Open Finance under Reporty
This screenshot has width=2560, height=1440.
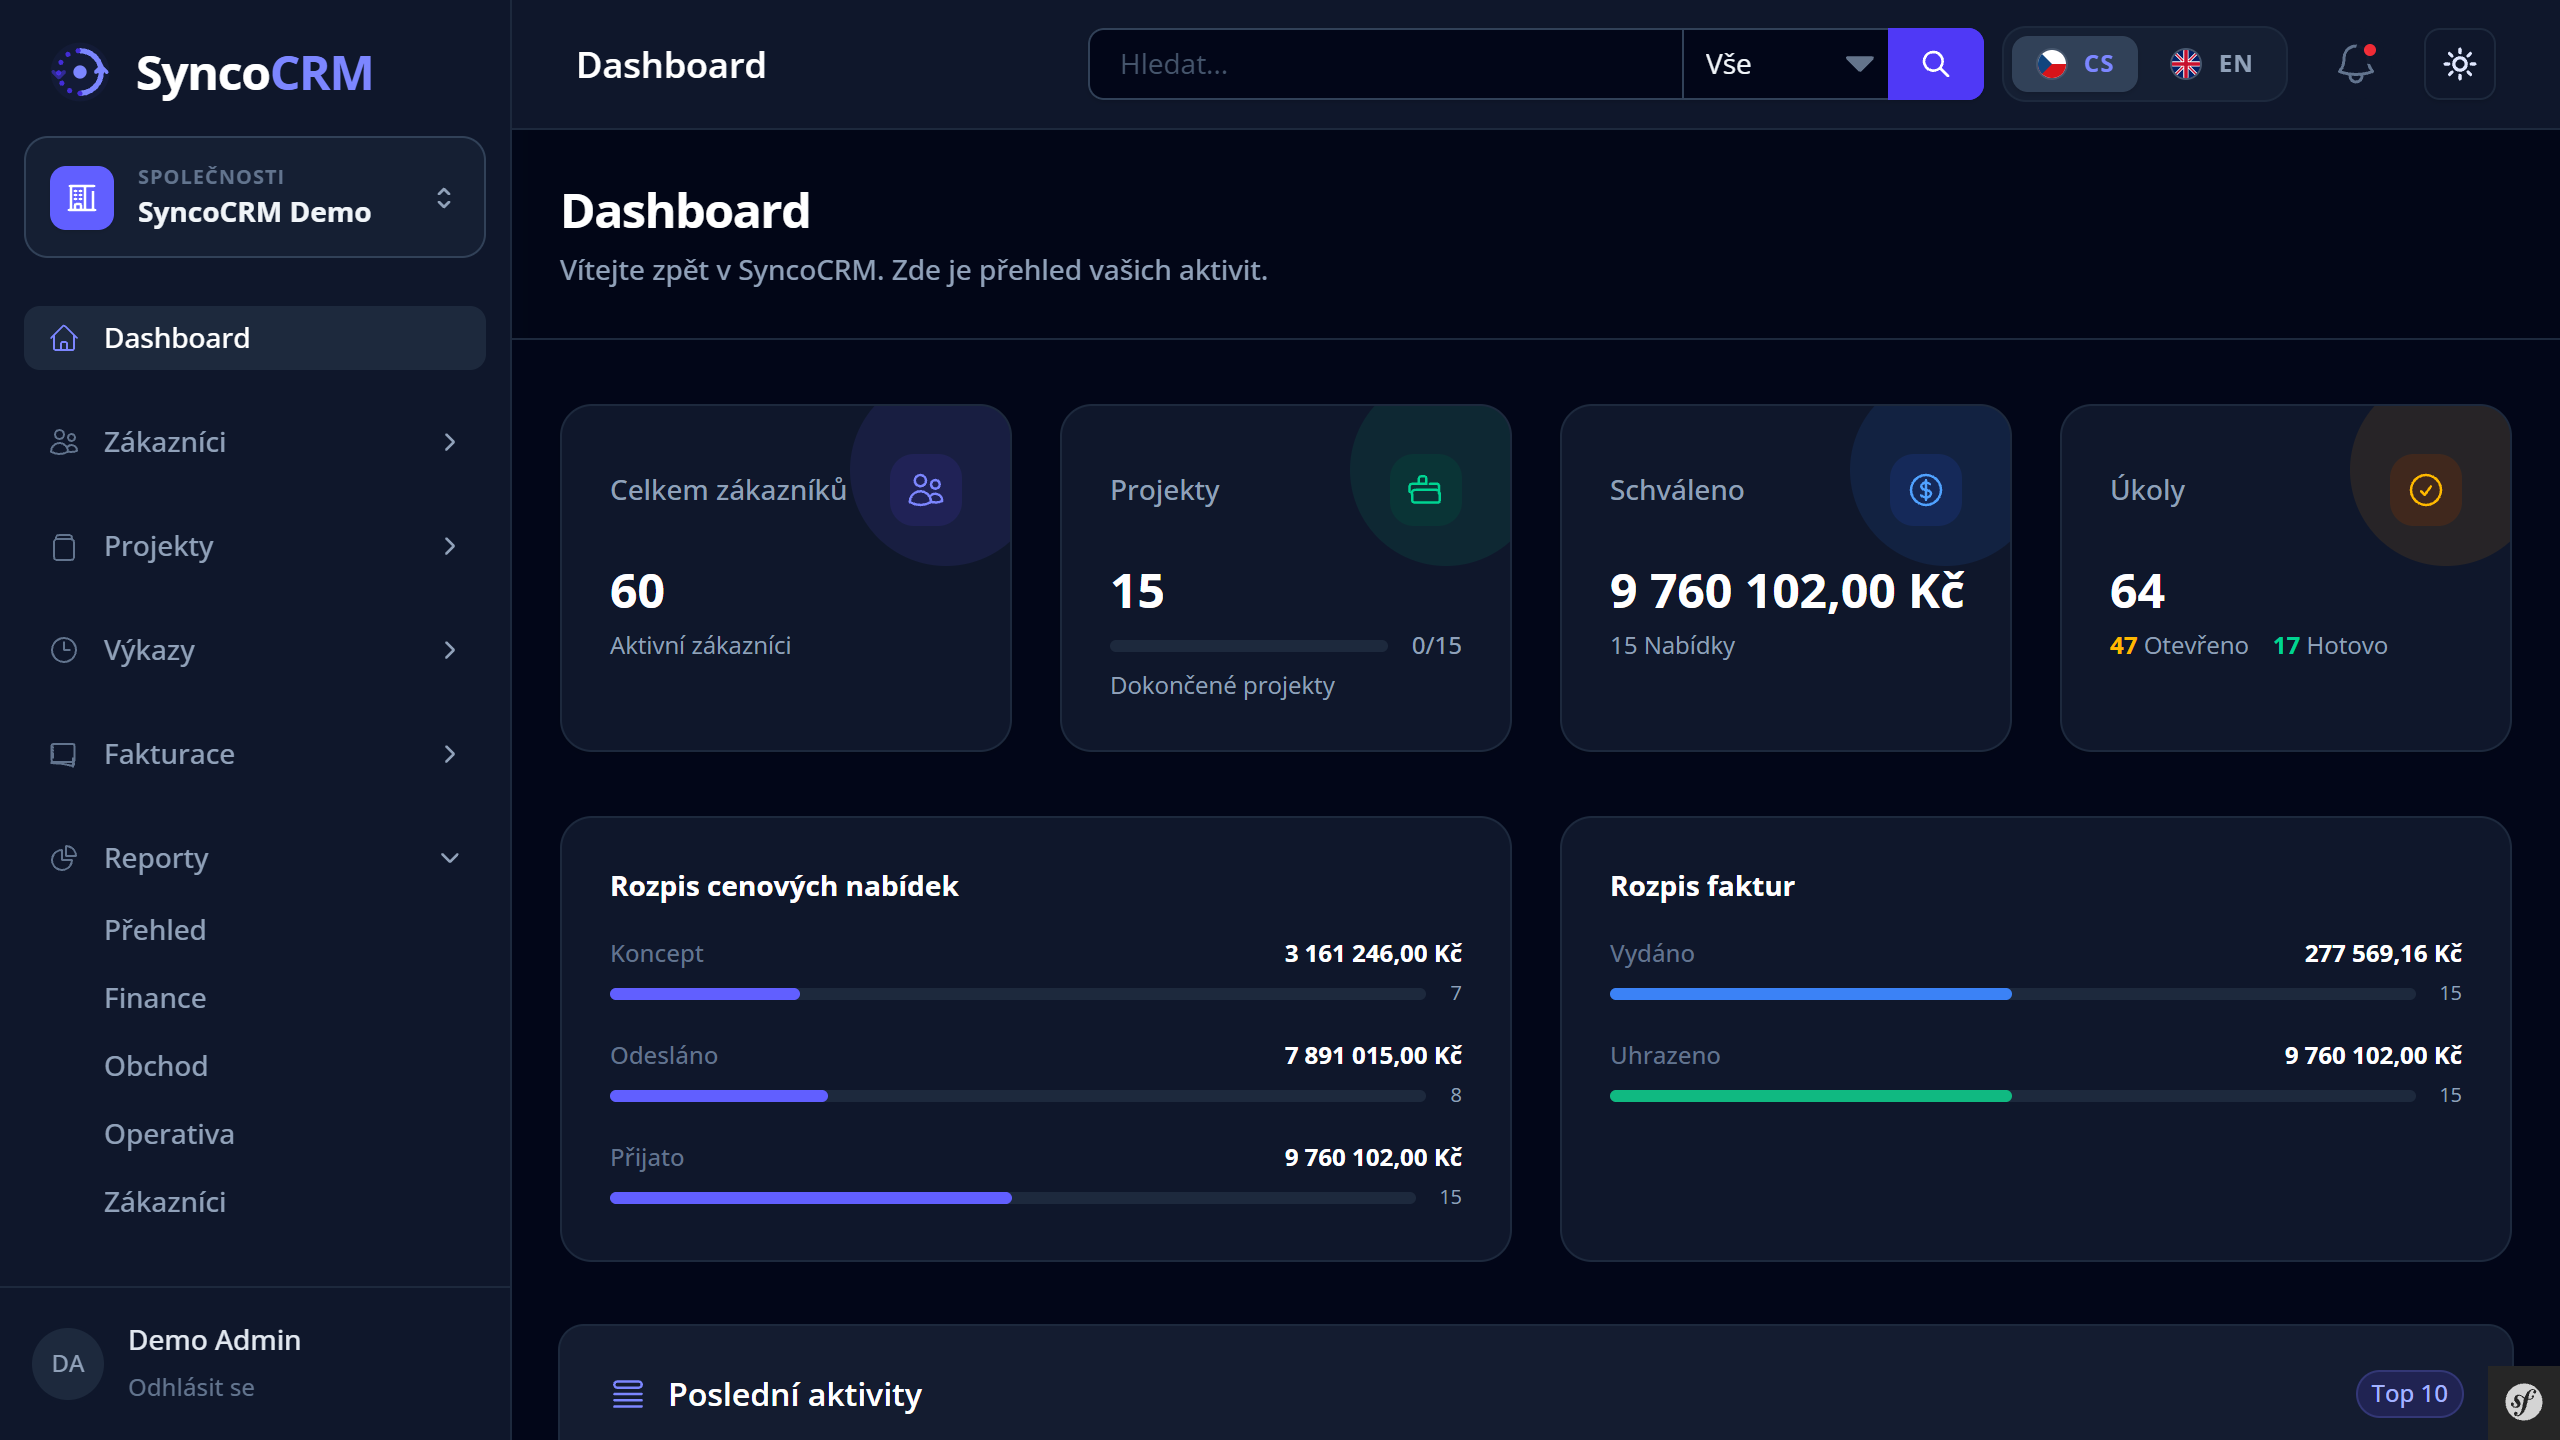pos(155,998)
